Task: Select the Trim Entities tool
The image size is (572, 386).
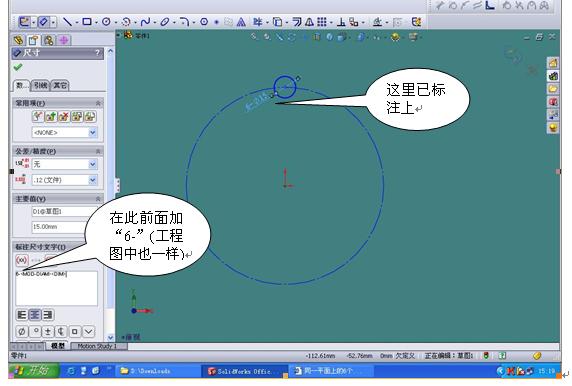Action: click(258, 22)
